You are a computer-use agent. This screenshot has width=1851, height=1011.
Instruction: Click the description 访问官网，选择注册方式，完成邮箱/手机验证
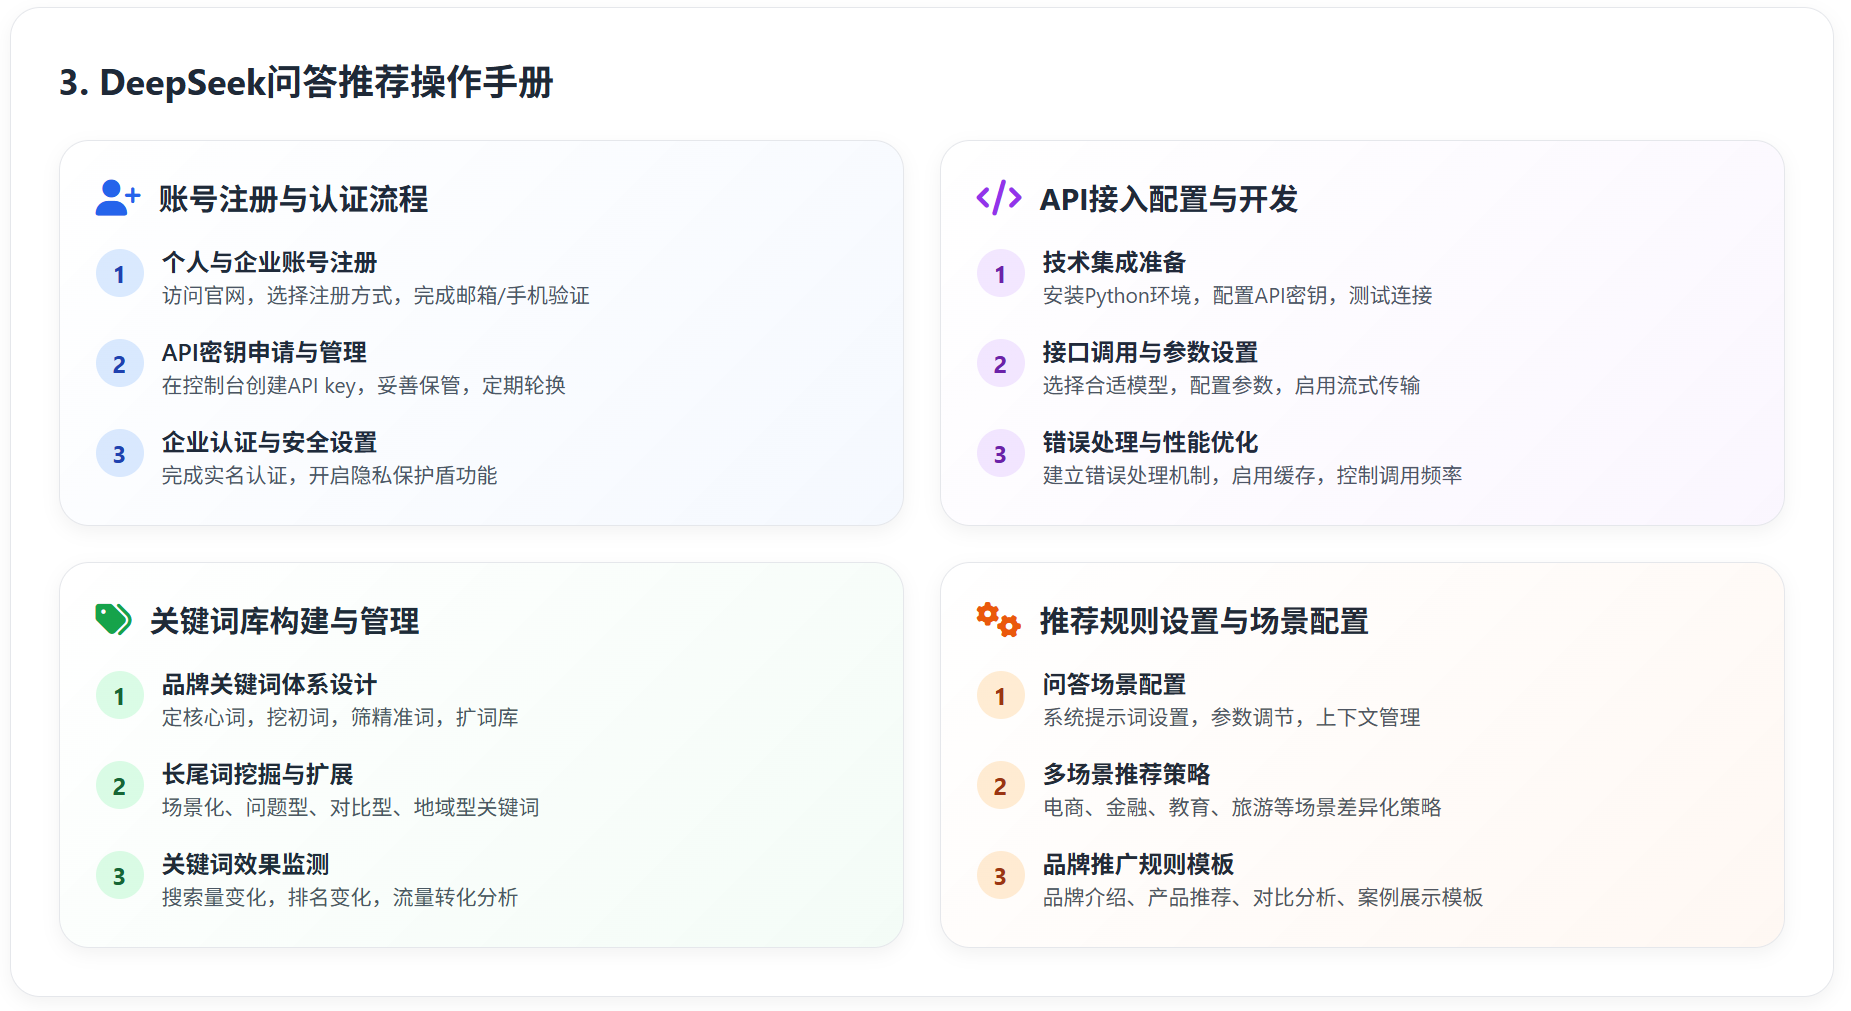click(376, 296)
